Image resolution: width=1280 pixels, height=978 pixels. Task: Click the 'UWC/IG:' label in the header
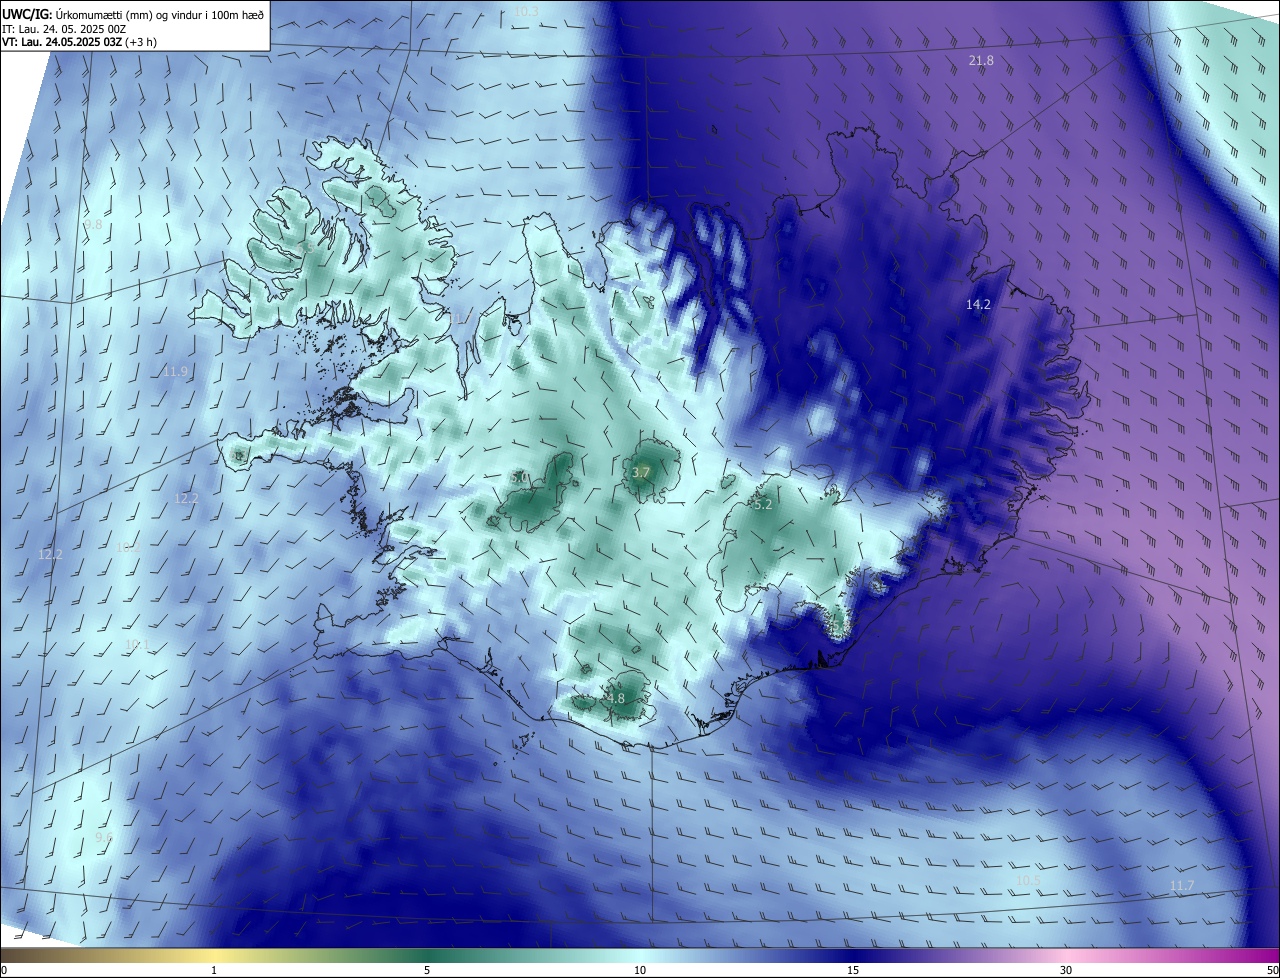pyautogui.click(x=27, y=14)
